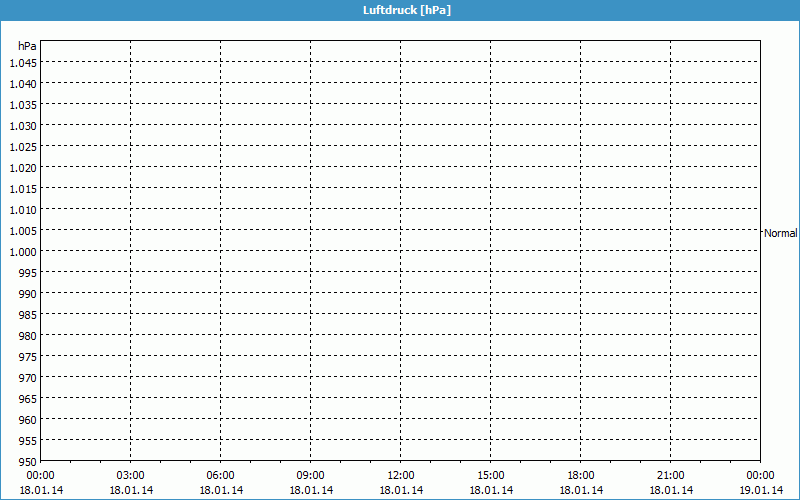Screen dimensions: 800x500
Task: Click the 955 value on the y-axis
Action: pyautogui.click(x=27, y=441)
